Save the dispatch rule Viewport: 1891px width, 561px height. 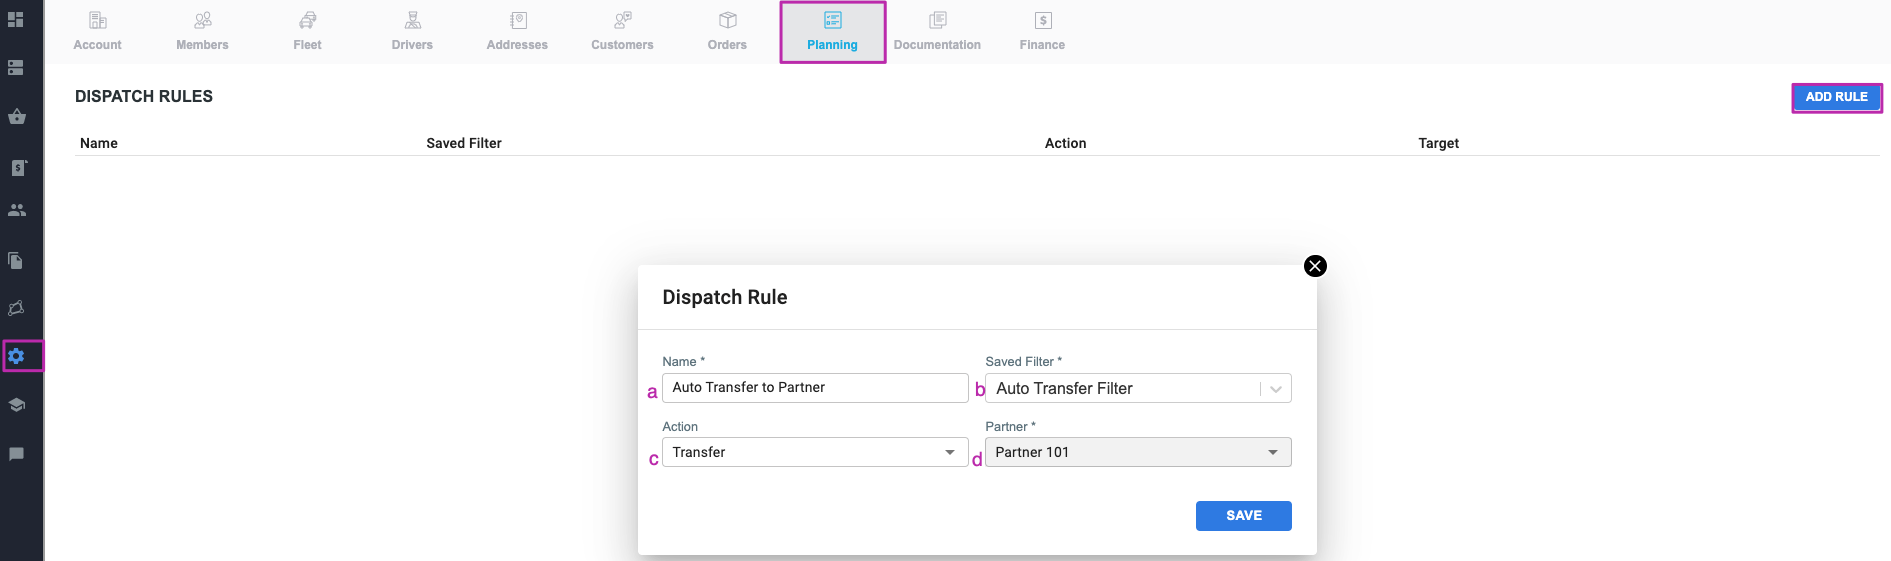(1243, 516)
